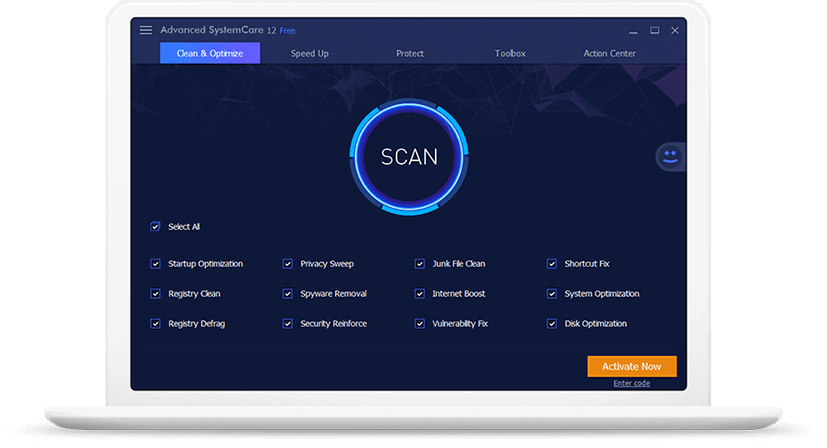Switch to Action Center tab
This screenshot has height=448, width=827.
tap(609, 53)
